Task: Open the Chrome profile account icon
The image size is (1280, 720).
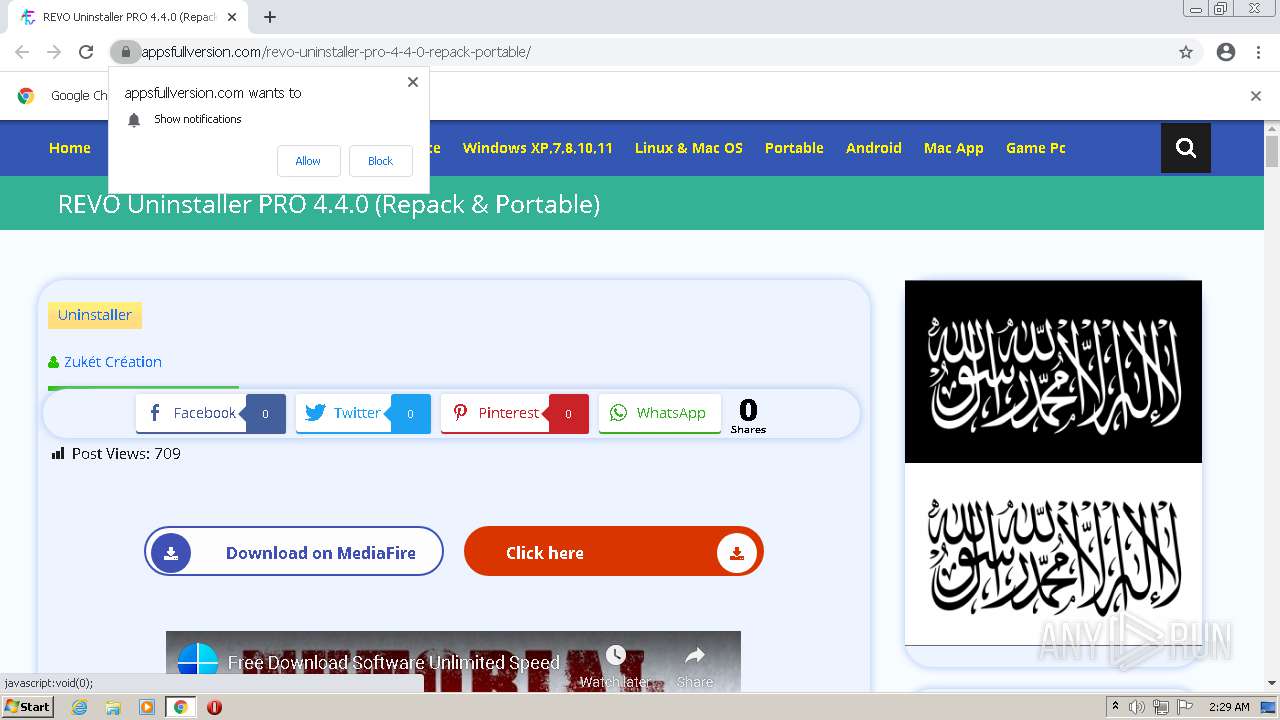Action: (x=1226, y=52)
